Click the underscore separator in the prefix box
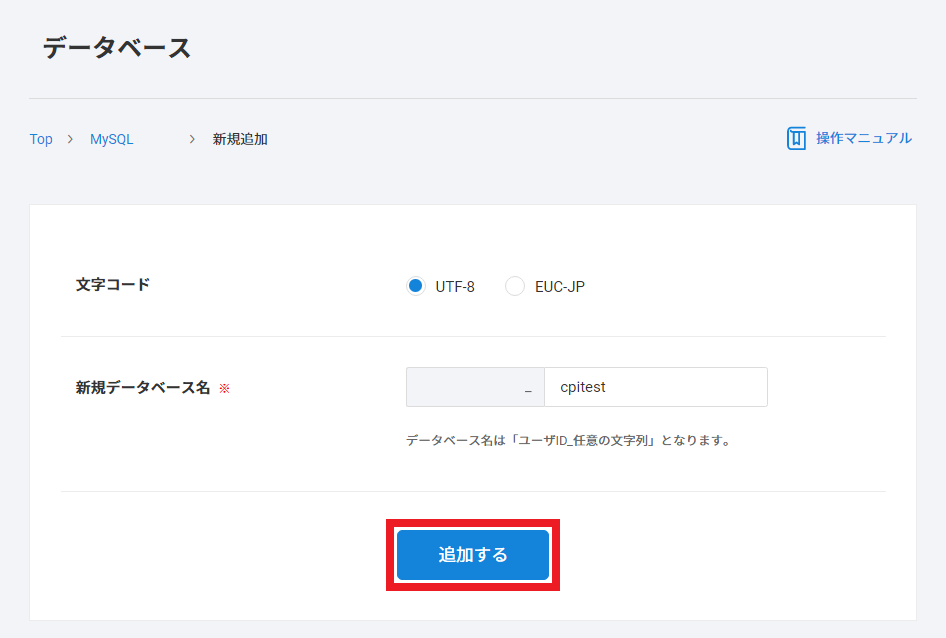The height and width of the screenshot is (638, 946). [528, 389]
